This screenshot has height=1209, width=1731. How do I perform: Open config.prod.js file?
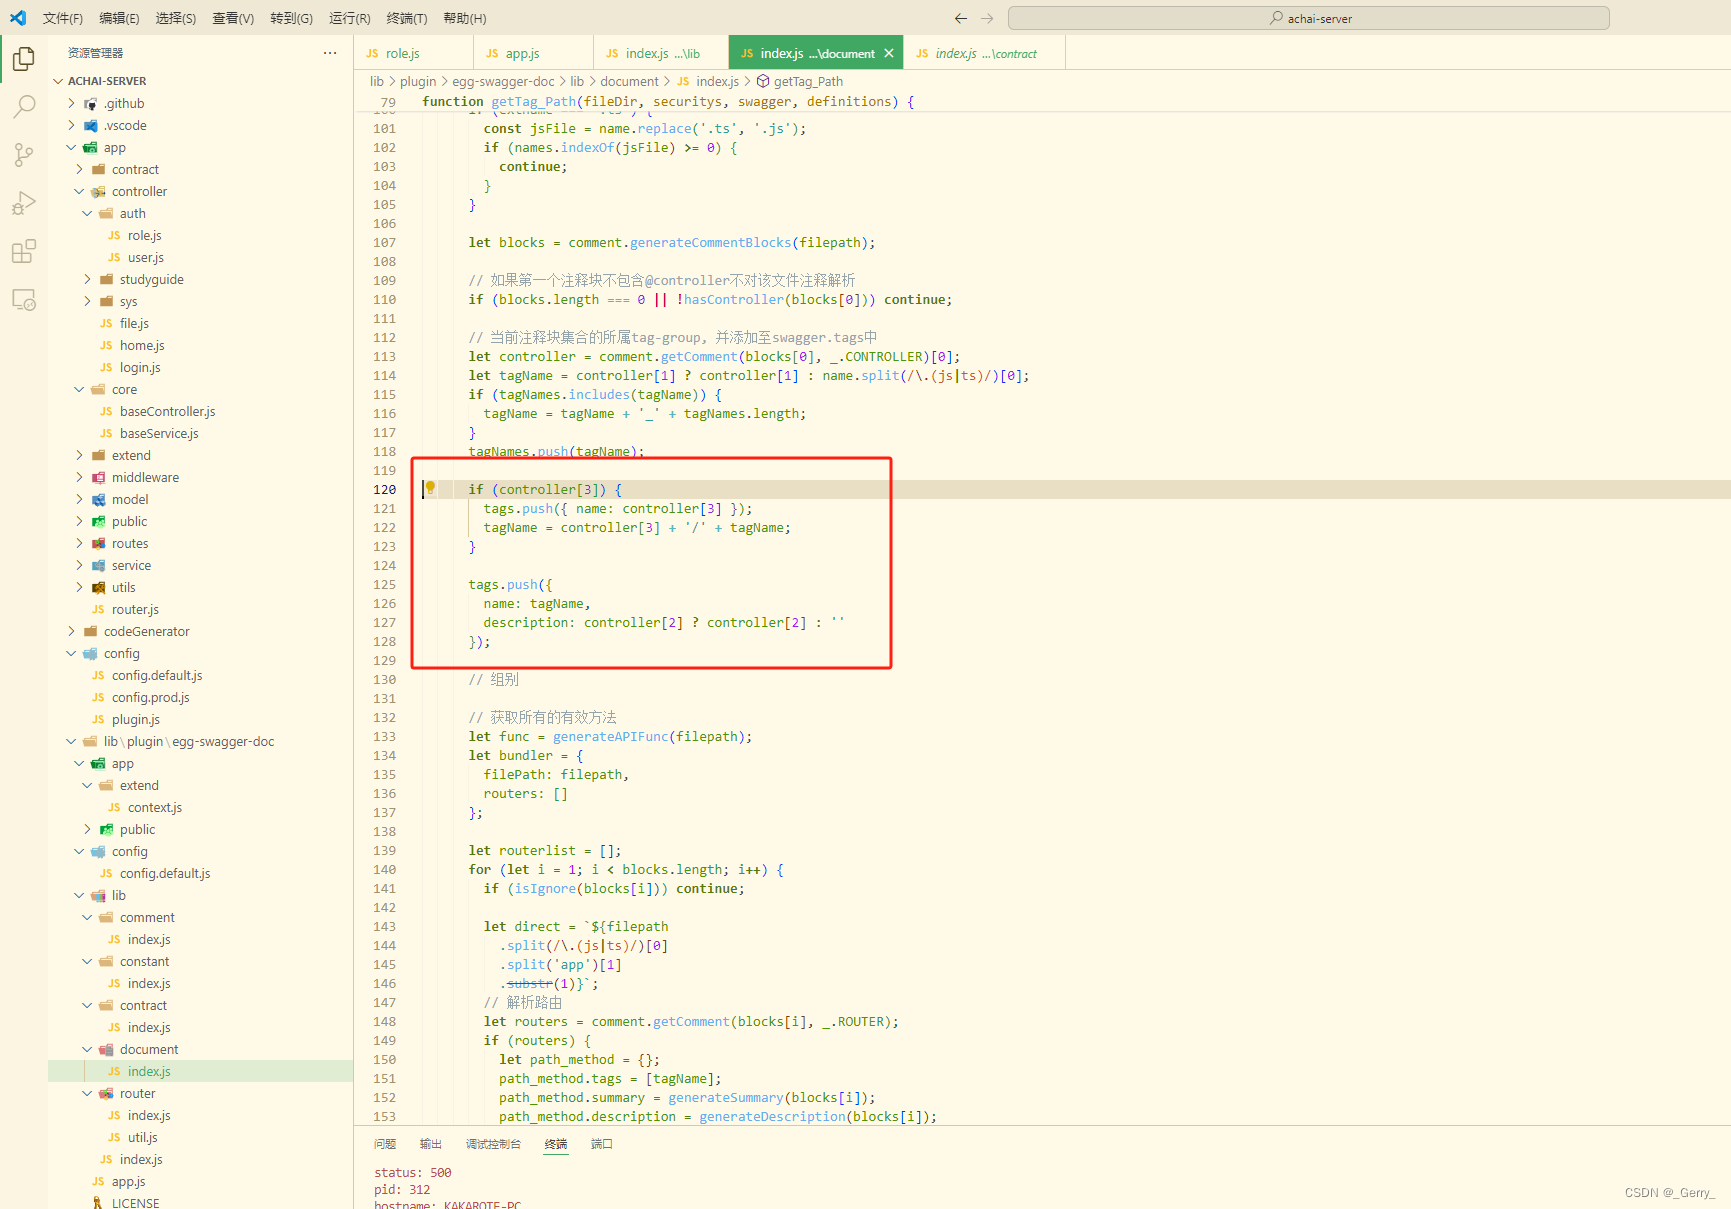(200, 697)
